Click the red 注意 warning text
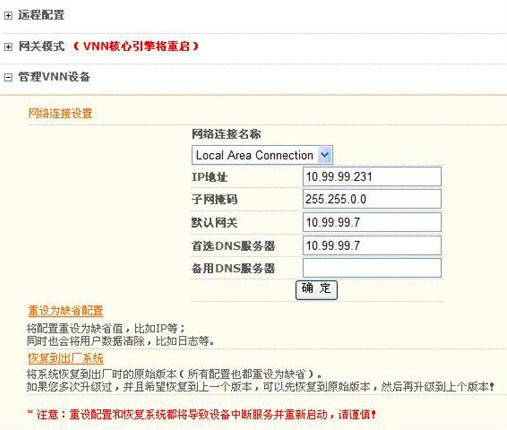The image size is (507, 430). tap(202, 415)
